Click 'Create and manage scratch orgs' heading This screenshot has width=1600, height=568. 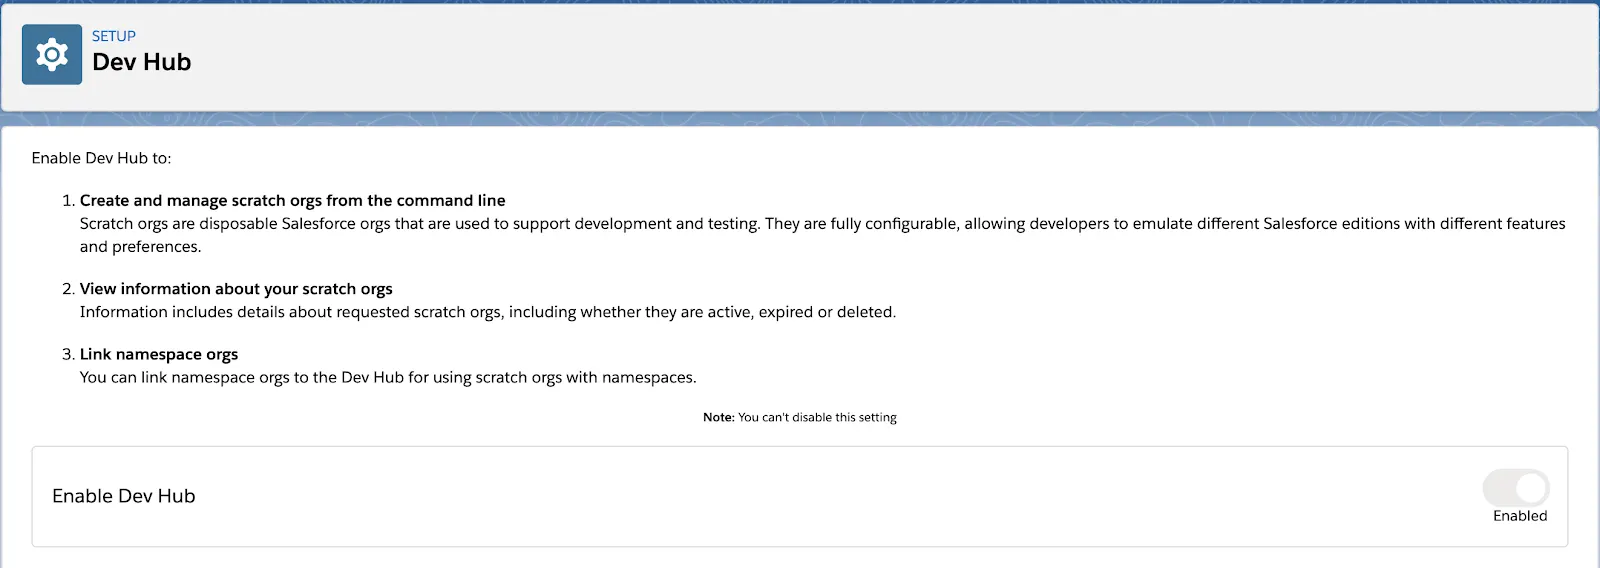point(293,201)
